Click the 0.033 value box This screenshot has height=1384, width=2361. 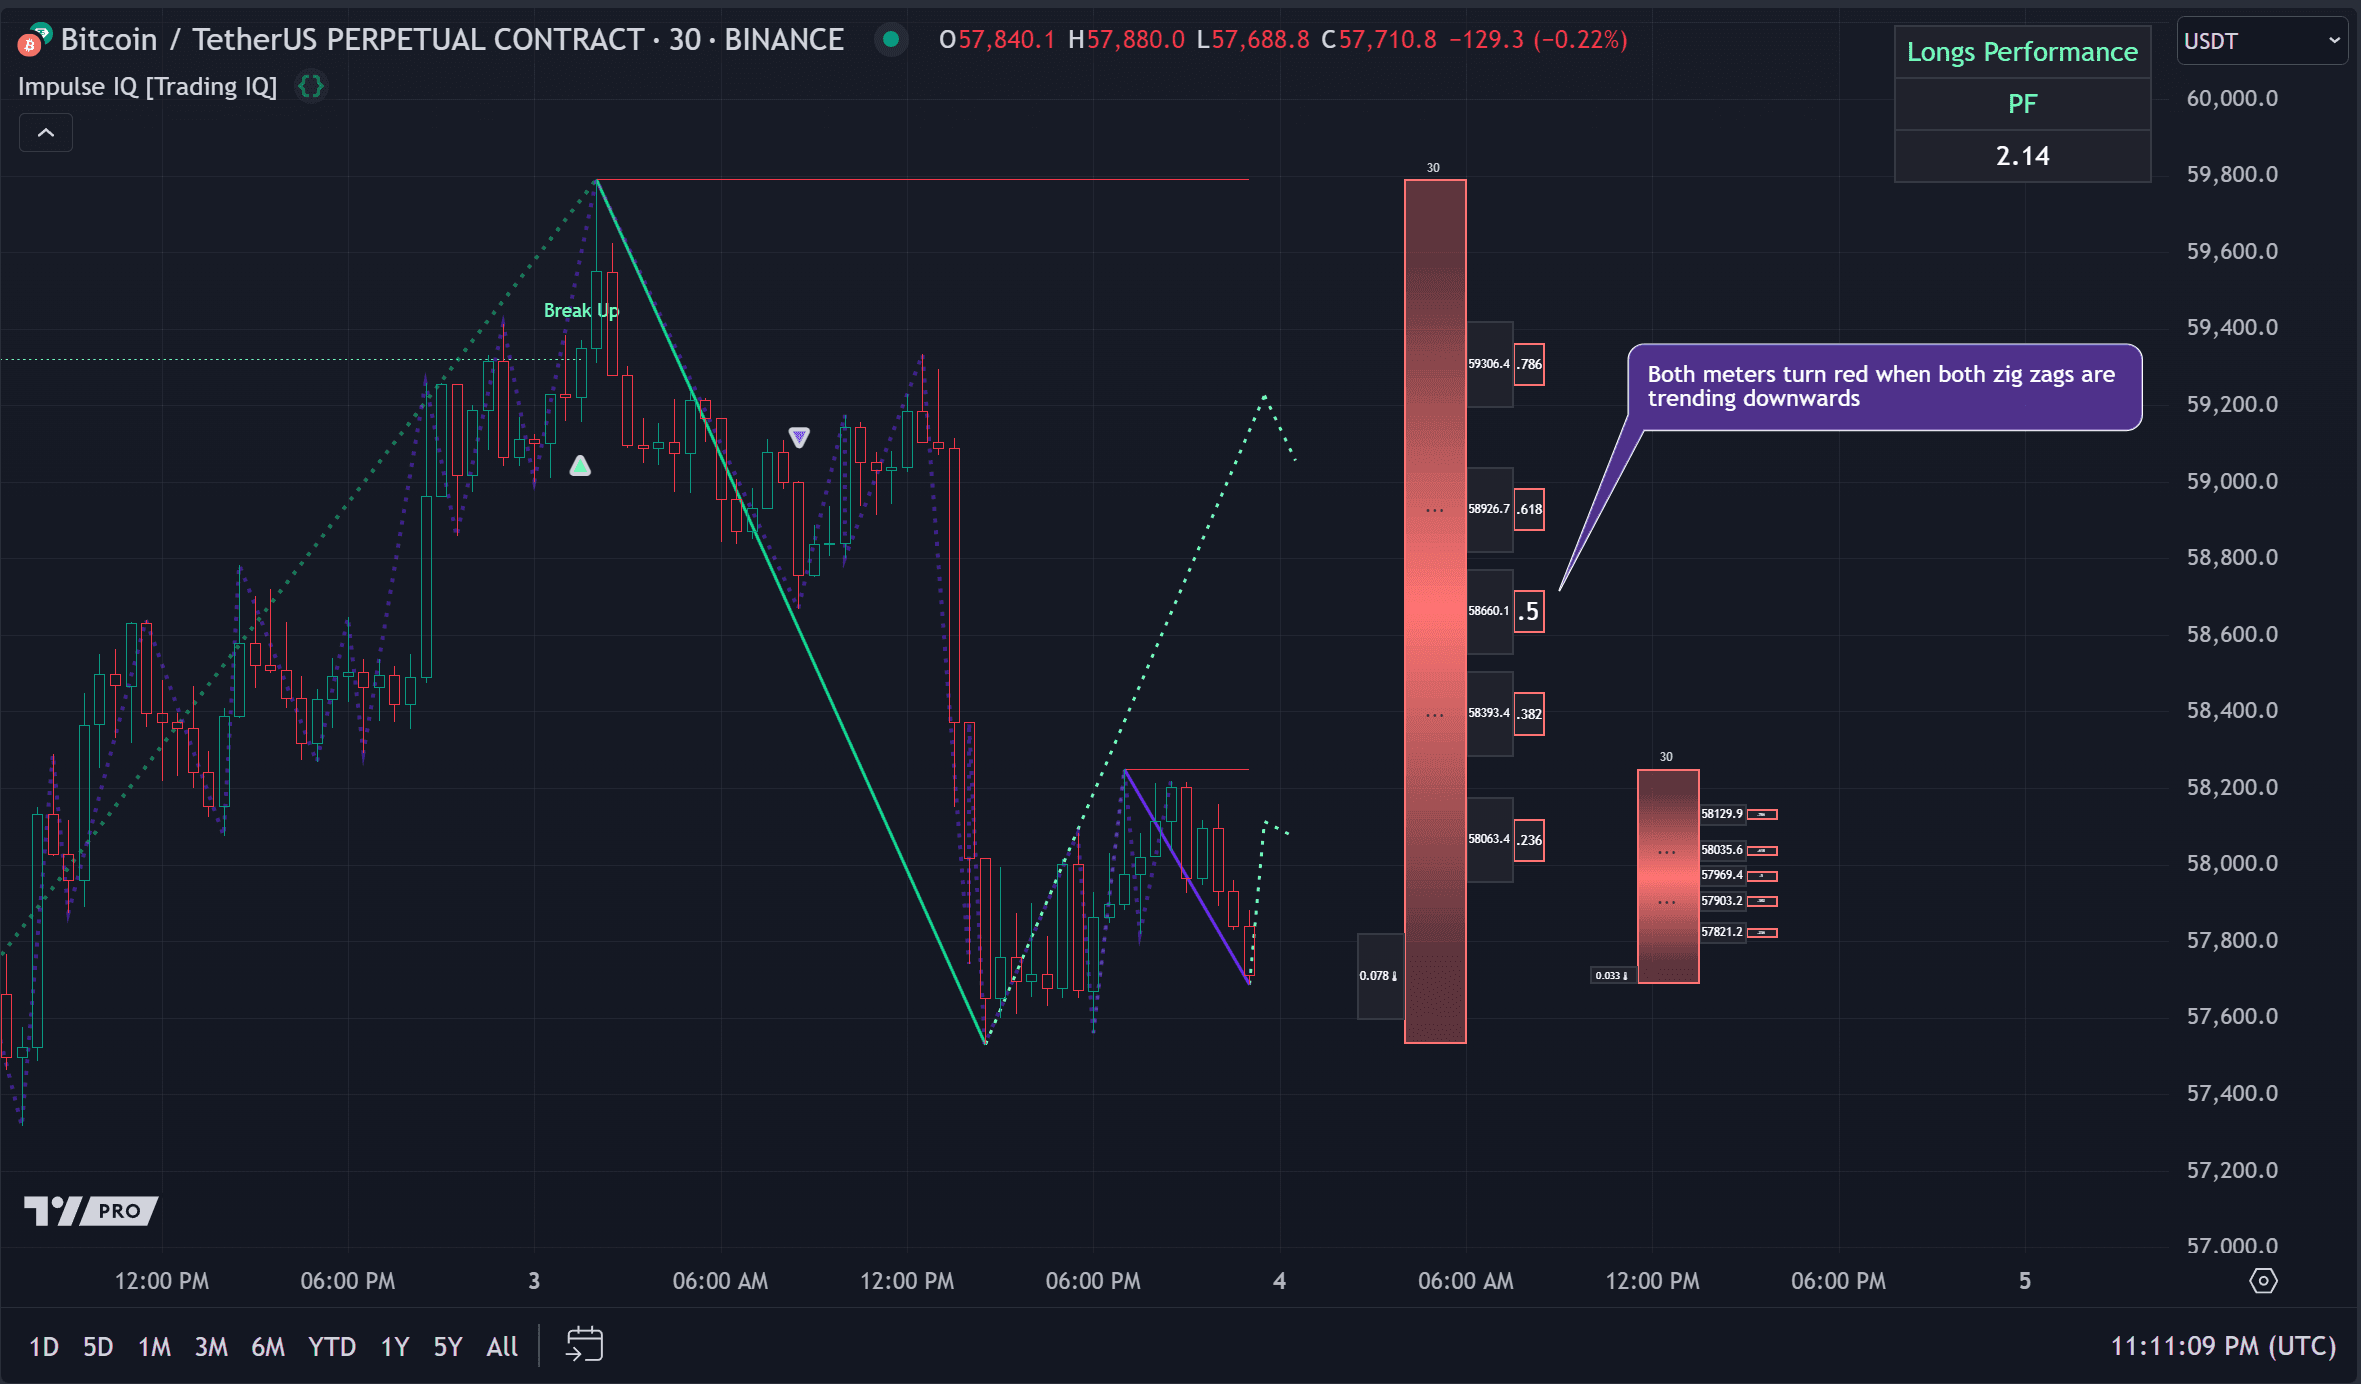(1612, 976)
